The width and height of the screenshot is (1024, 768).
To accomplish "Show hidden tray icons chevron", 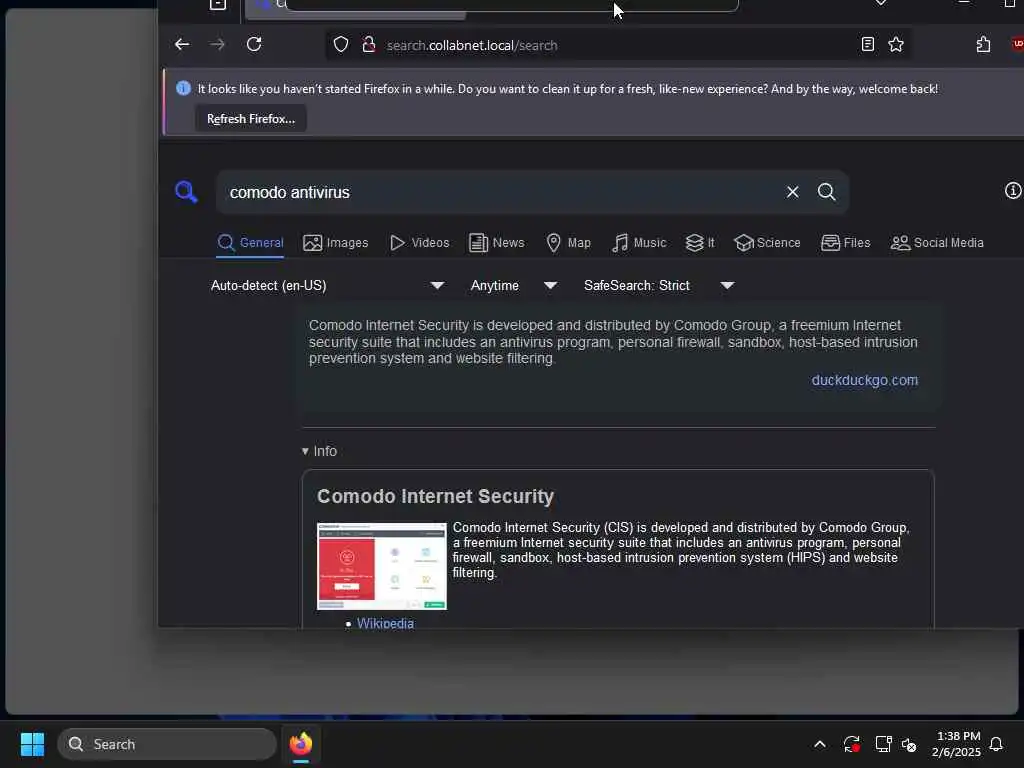I will click(x=820, y=744).
